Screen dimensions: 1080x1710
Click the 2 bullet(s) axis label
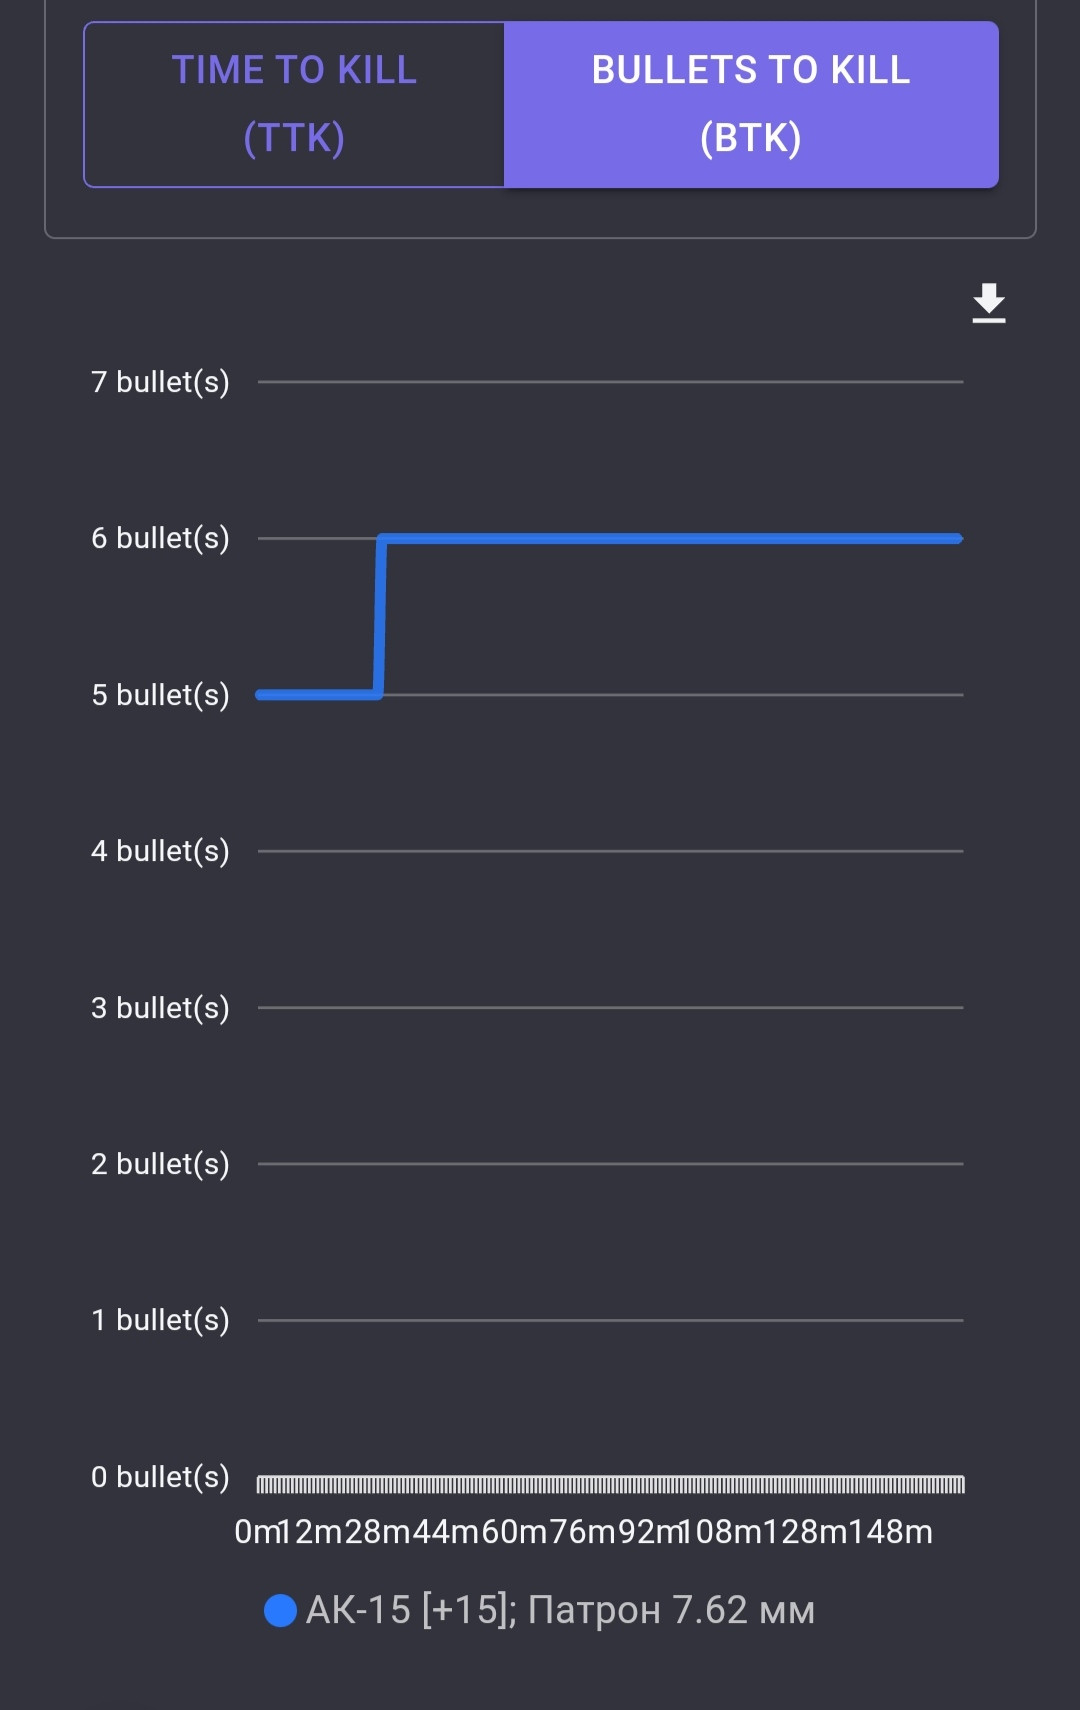[160, 1164]
